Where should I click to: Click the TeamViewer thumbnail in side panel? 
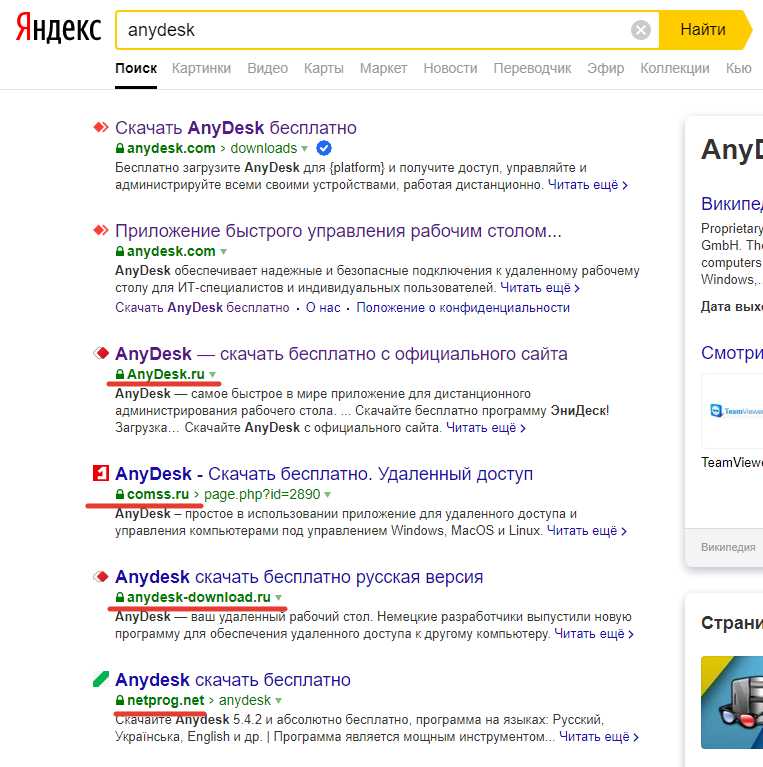coord(732,411)
